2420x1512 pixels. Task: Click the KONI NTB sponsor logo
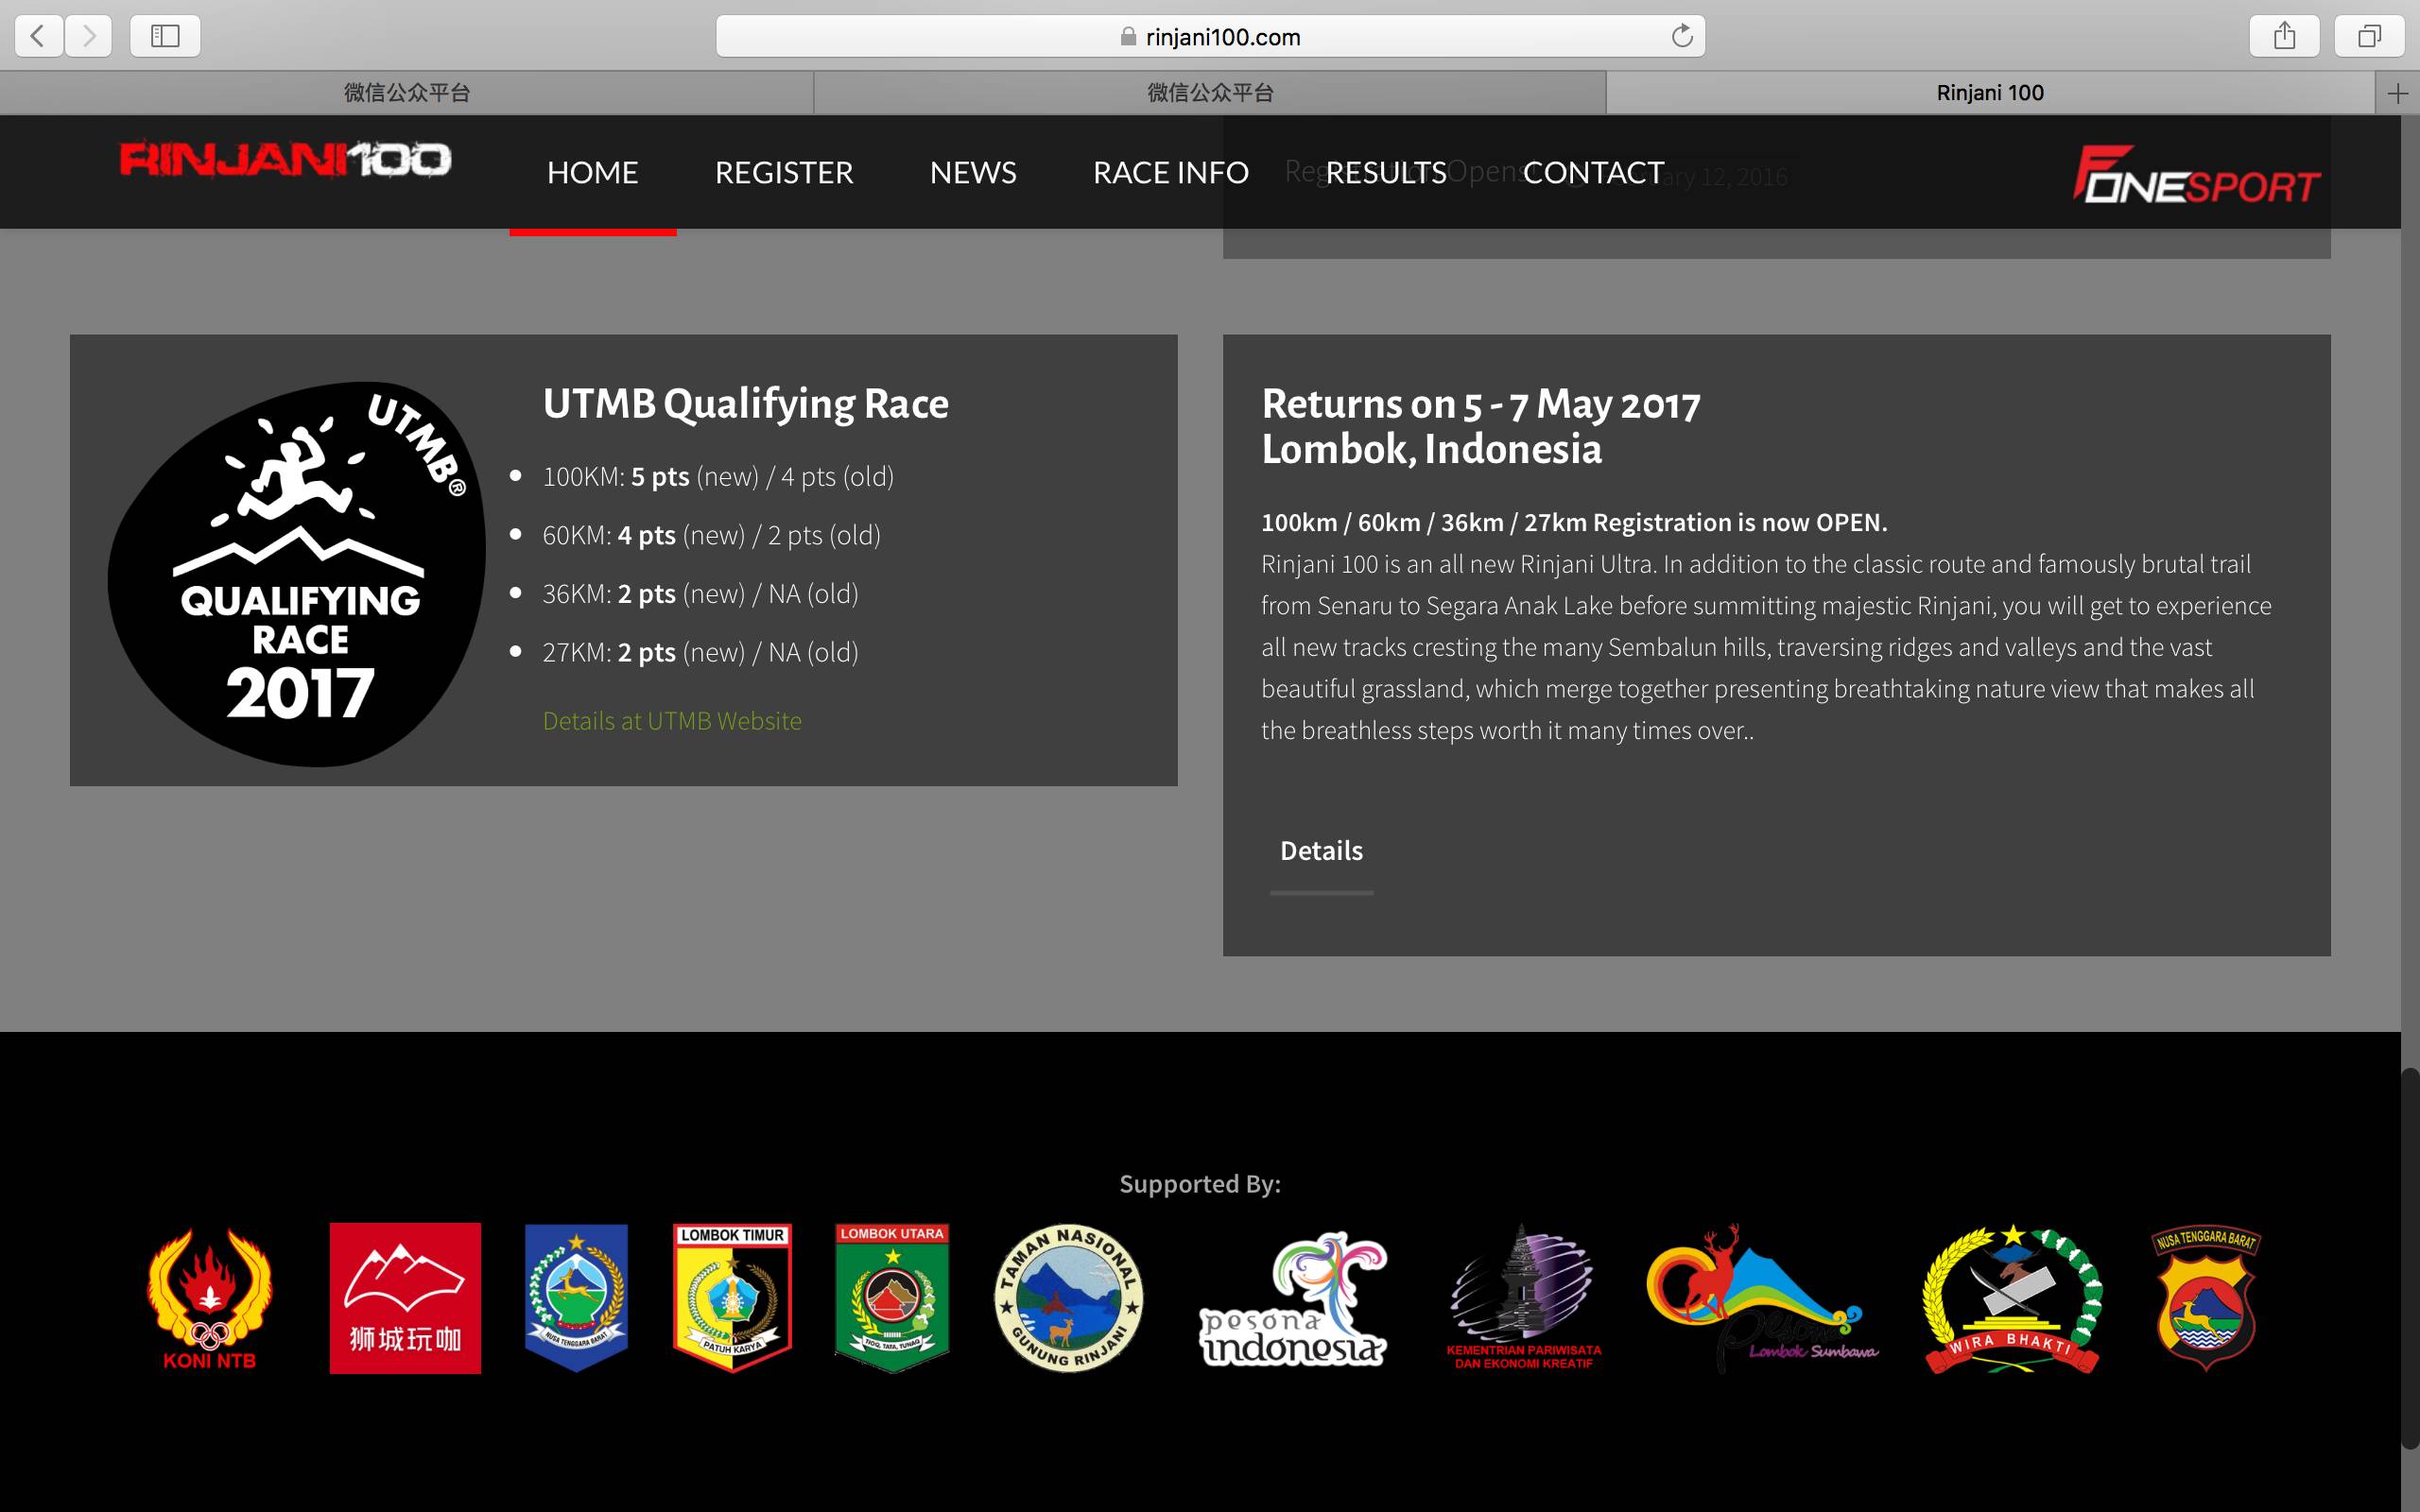(x=209, y=1298)
